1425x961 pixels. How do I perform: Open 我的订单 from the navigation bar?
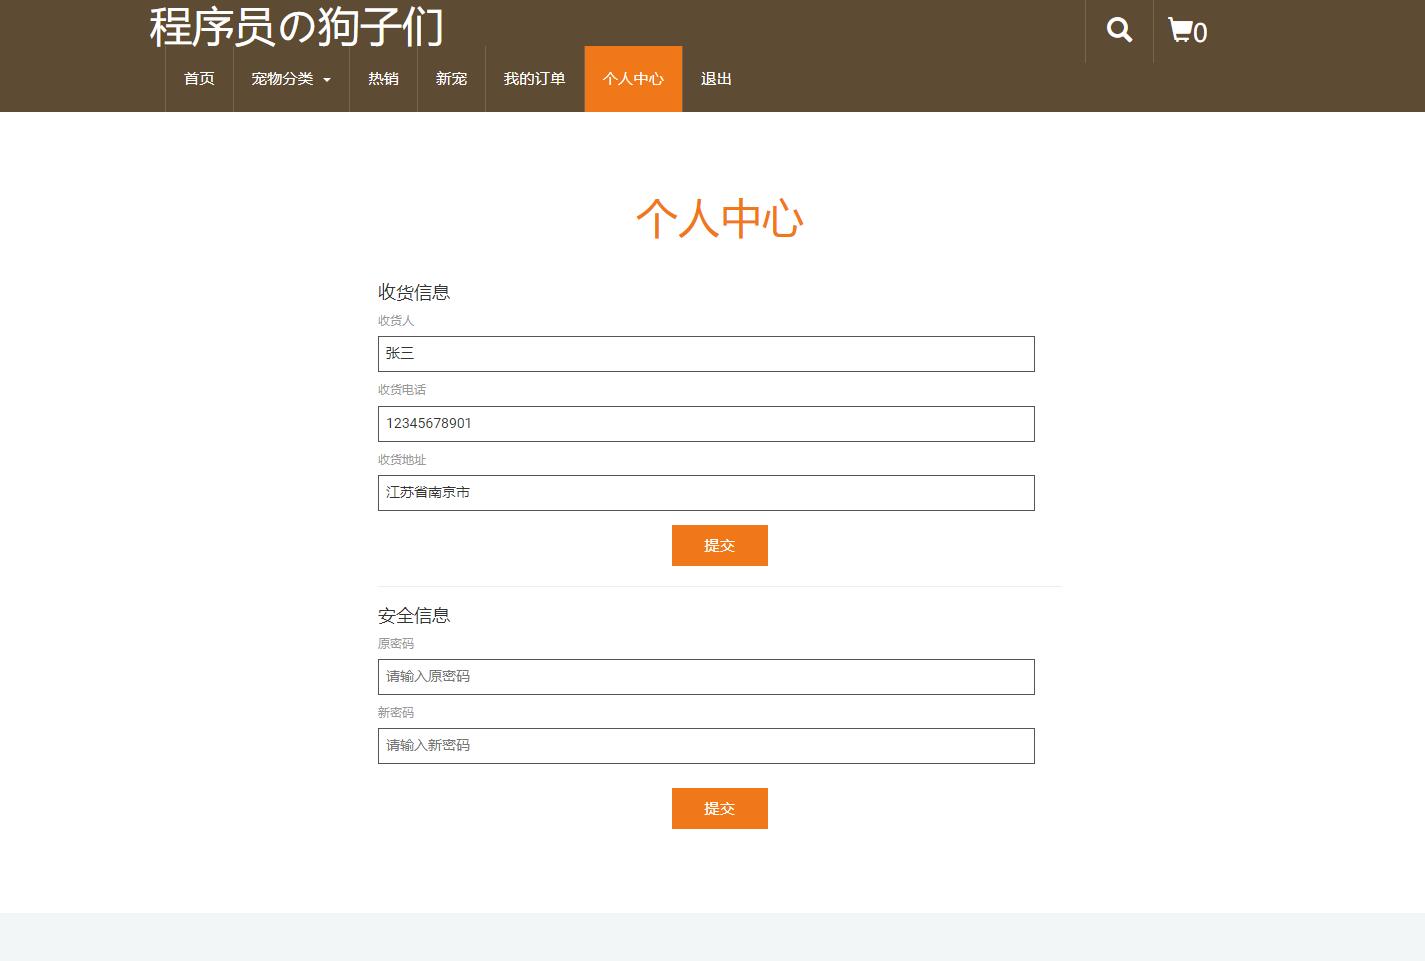[x=535, y=79]
